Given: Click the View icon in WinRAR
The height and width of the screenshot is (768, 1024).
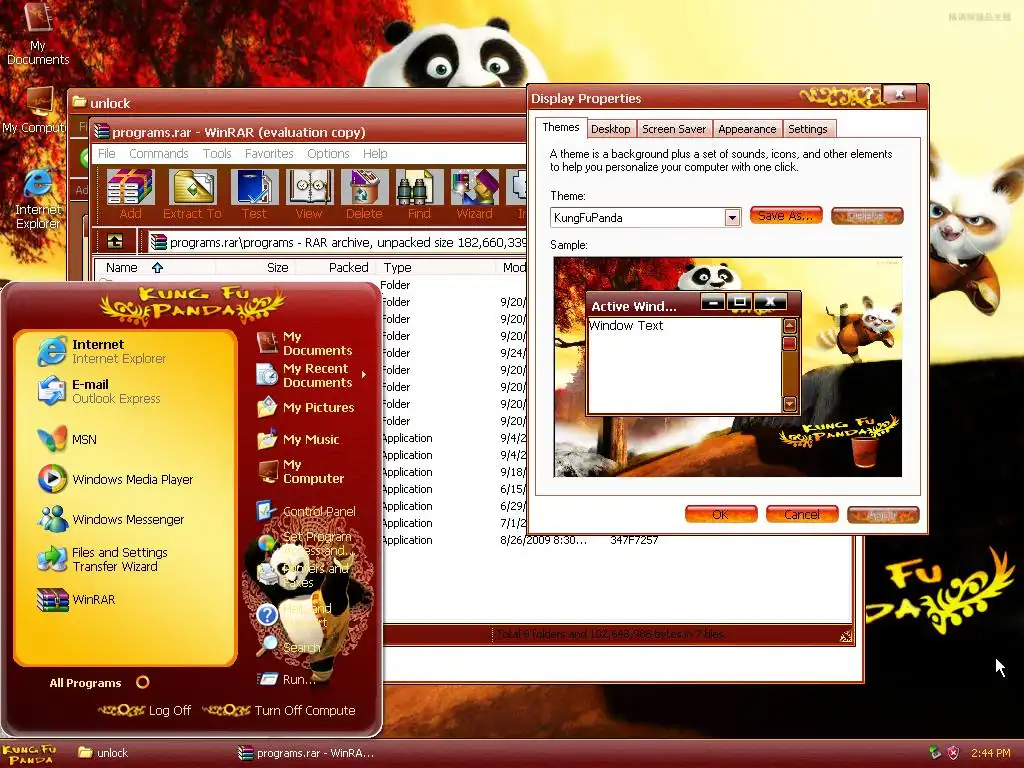Looking at the screenshot, I should point(309,193).
